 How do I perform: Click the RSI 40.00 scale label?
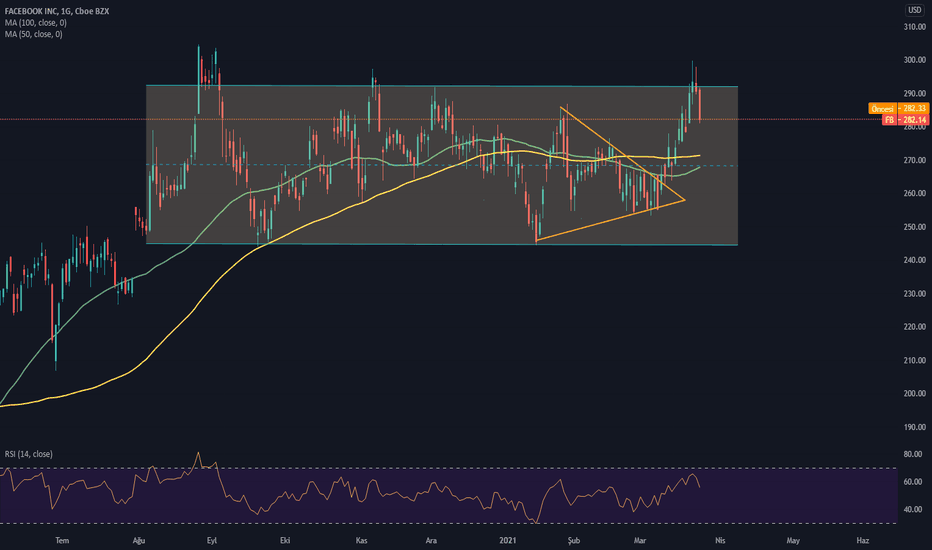913,510
